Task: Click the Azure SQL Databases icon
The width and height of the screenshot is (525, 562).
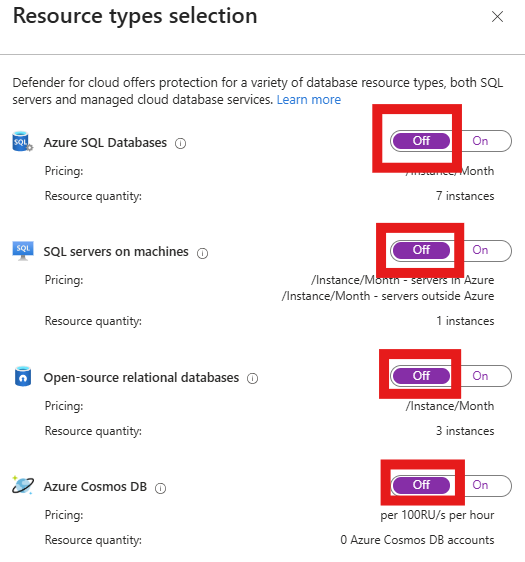Action: (23, 142)
